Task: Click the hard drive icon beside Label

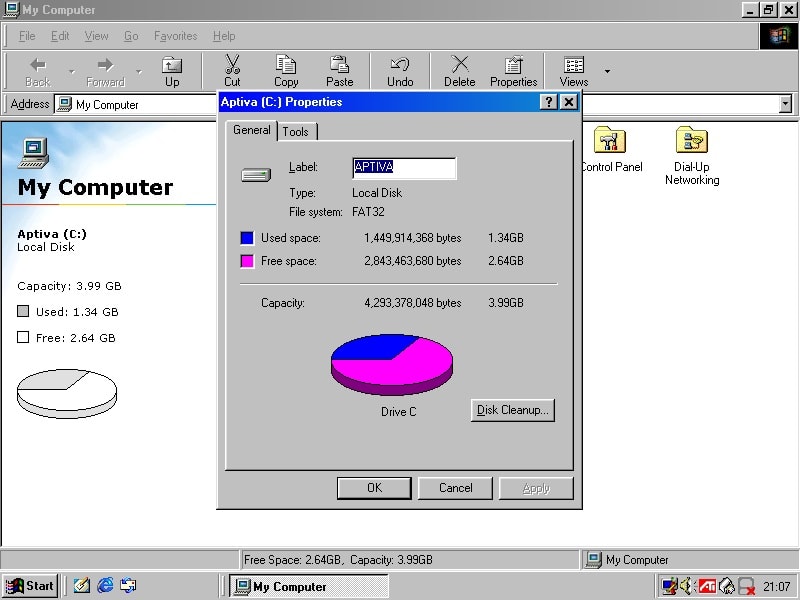Action: [256, 175]
